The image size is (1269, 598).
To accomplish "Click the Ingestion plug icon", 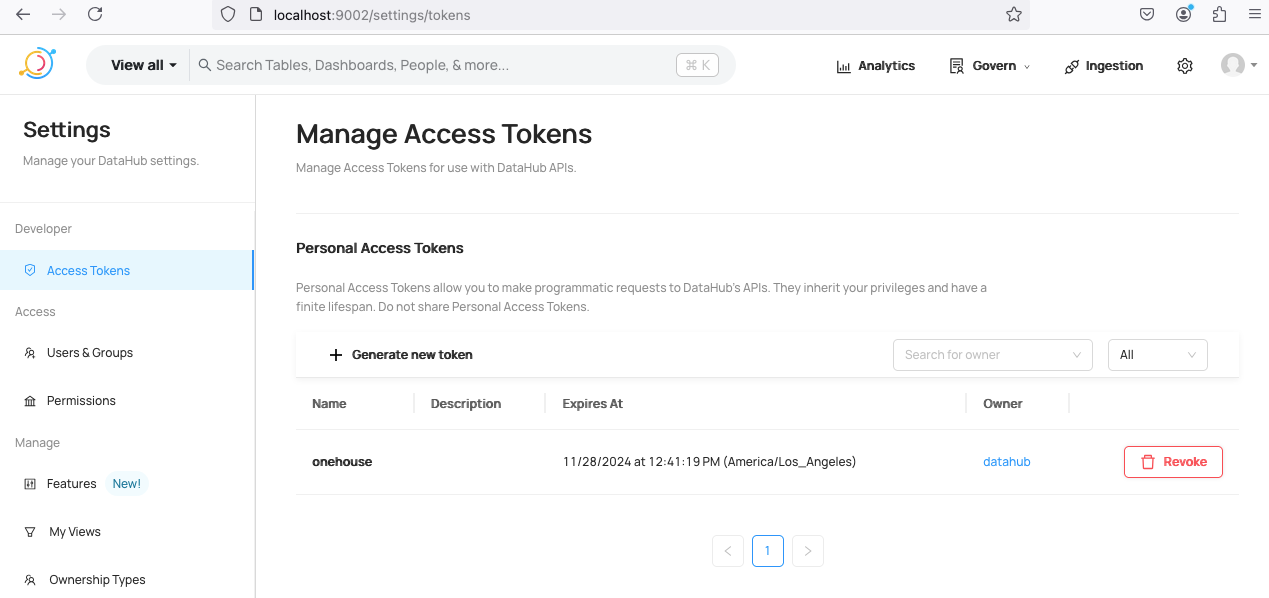I will tap(1072, 66).
